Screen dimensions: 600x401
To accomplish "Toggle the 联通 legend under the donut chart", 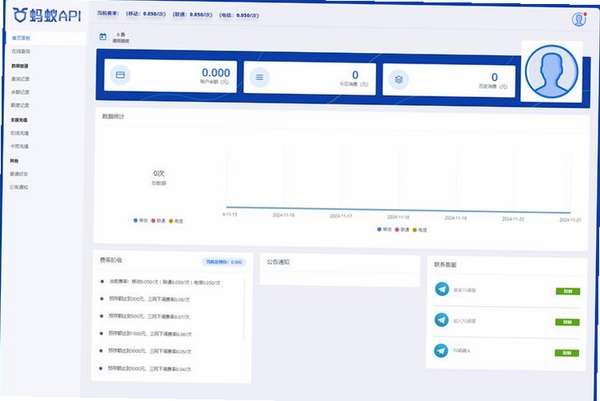I will (x=158, y=221).
